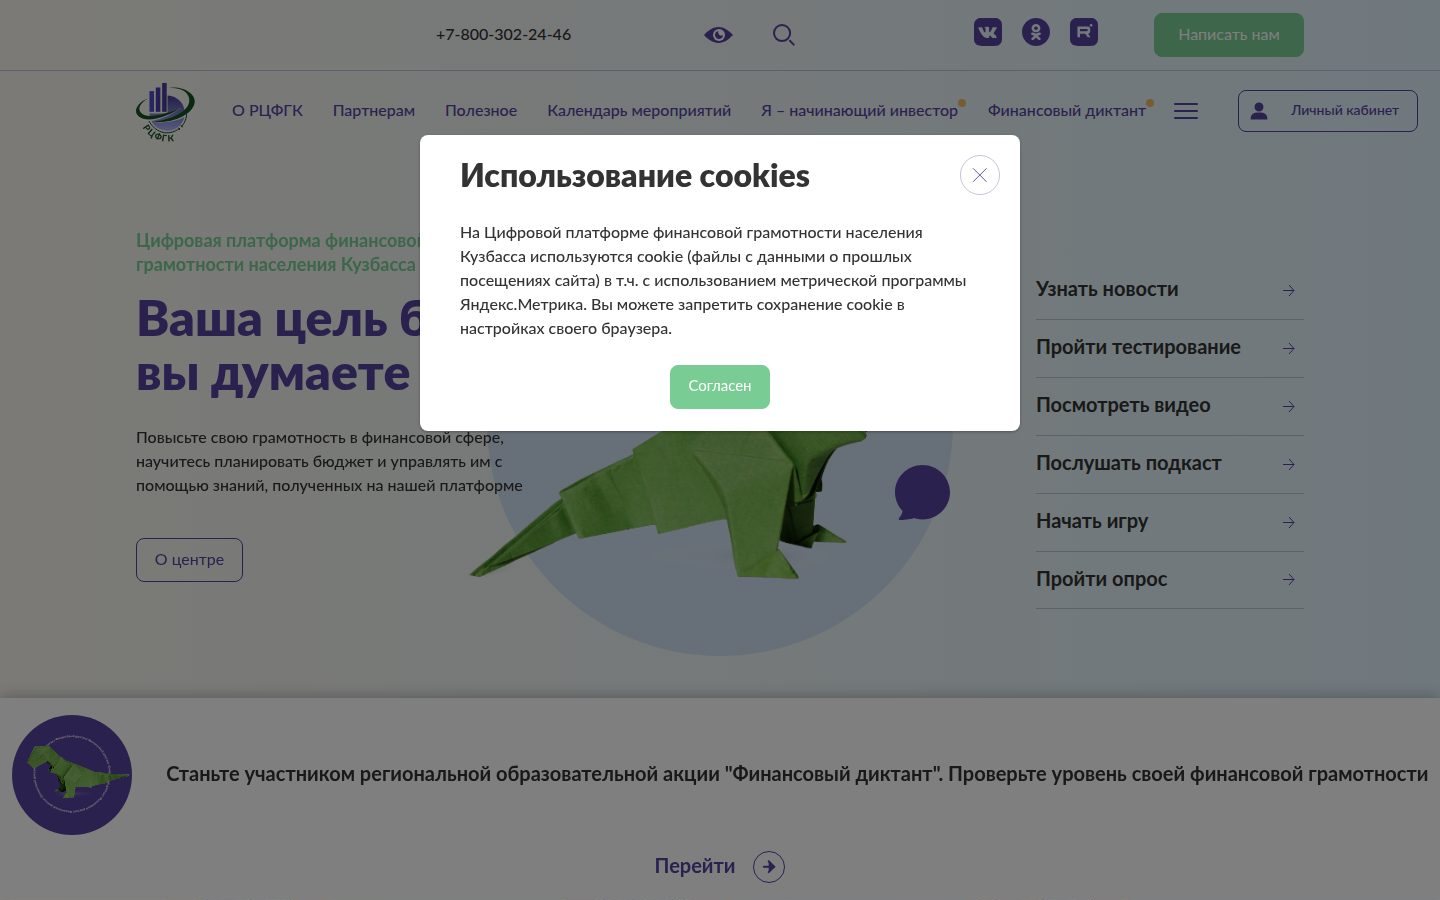This screenshot has width=1440, height=900.
Task: Open the Посмотреть видео link
Action: pyautogui.click(x=1123, y=406)
